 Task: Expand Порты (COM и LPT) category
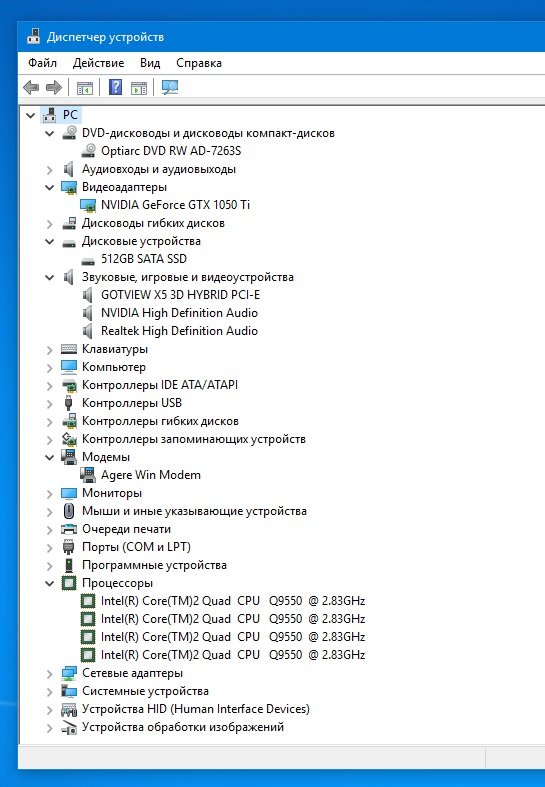[50, 548]
